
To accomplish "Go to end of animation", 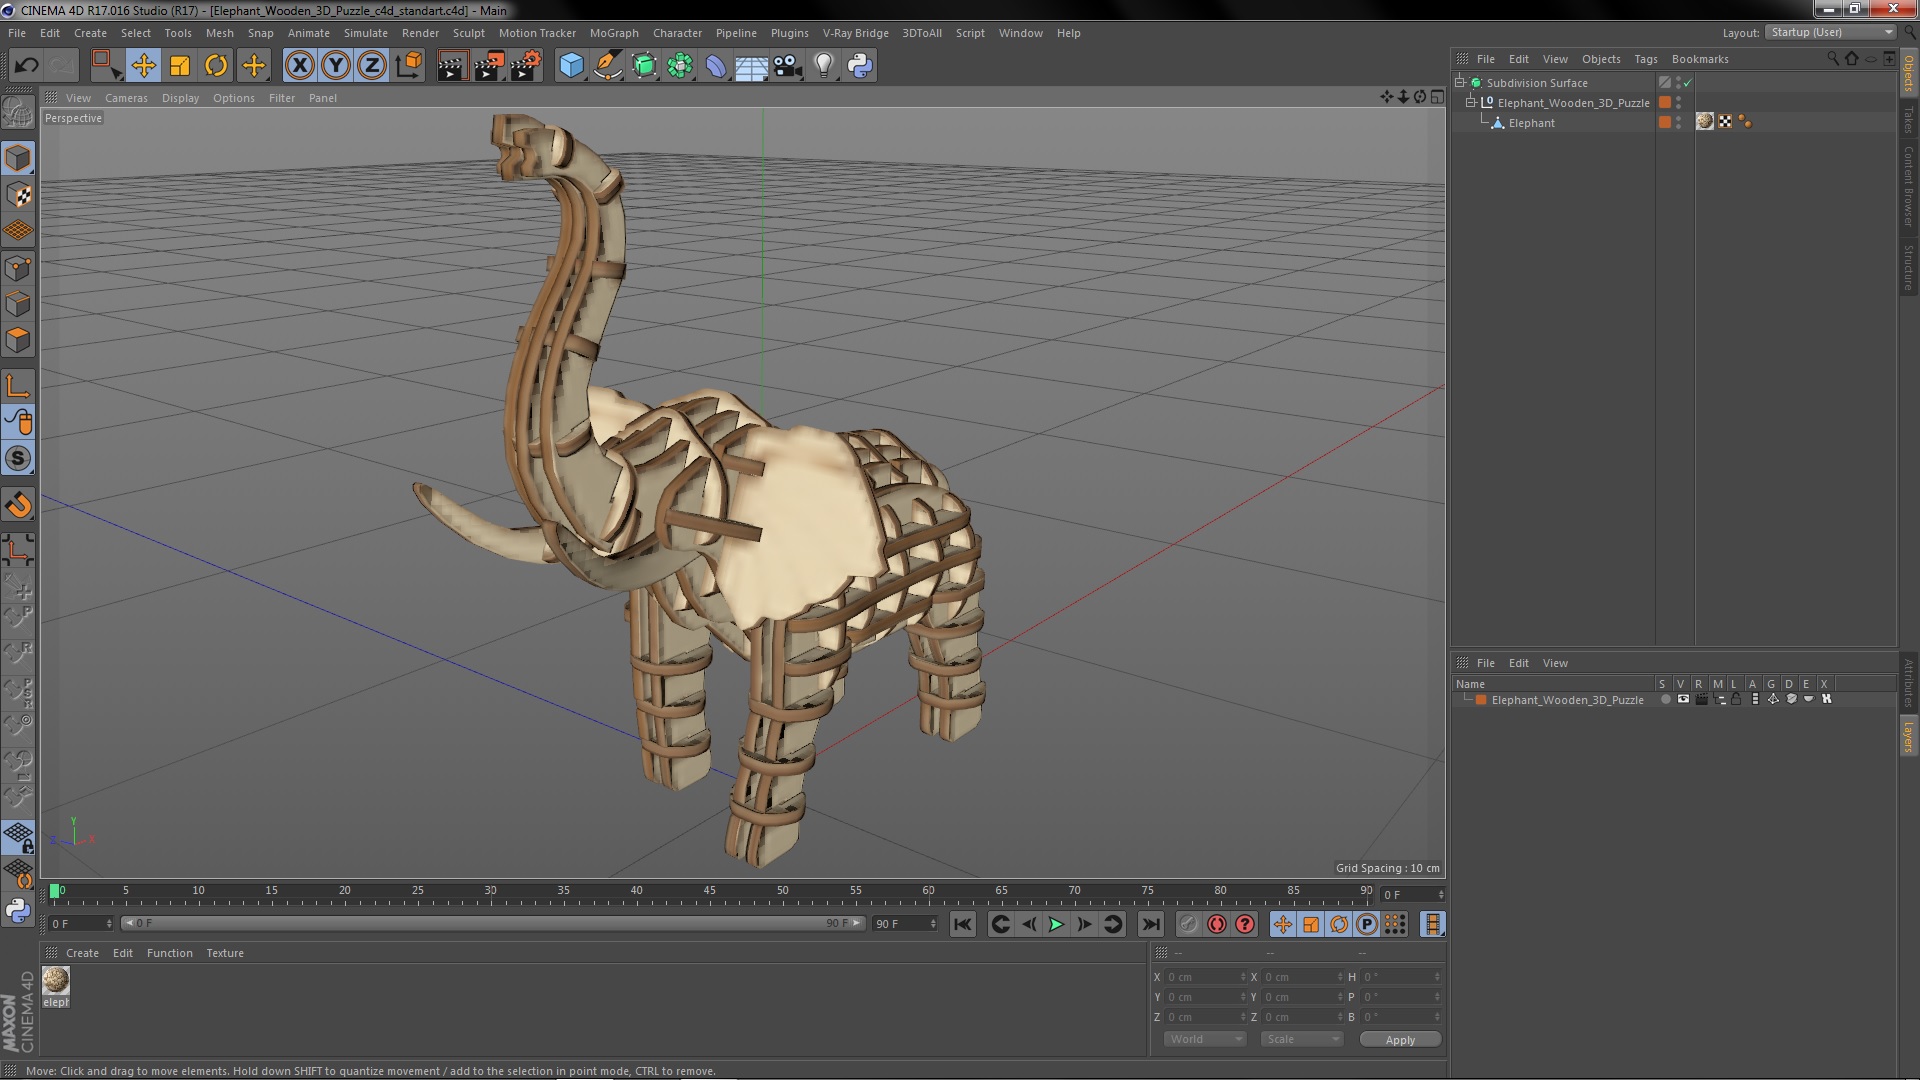I will pos(1151,925).
